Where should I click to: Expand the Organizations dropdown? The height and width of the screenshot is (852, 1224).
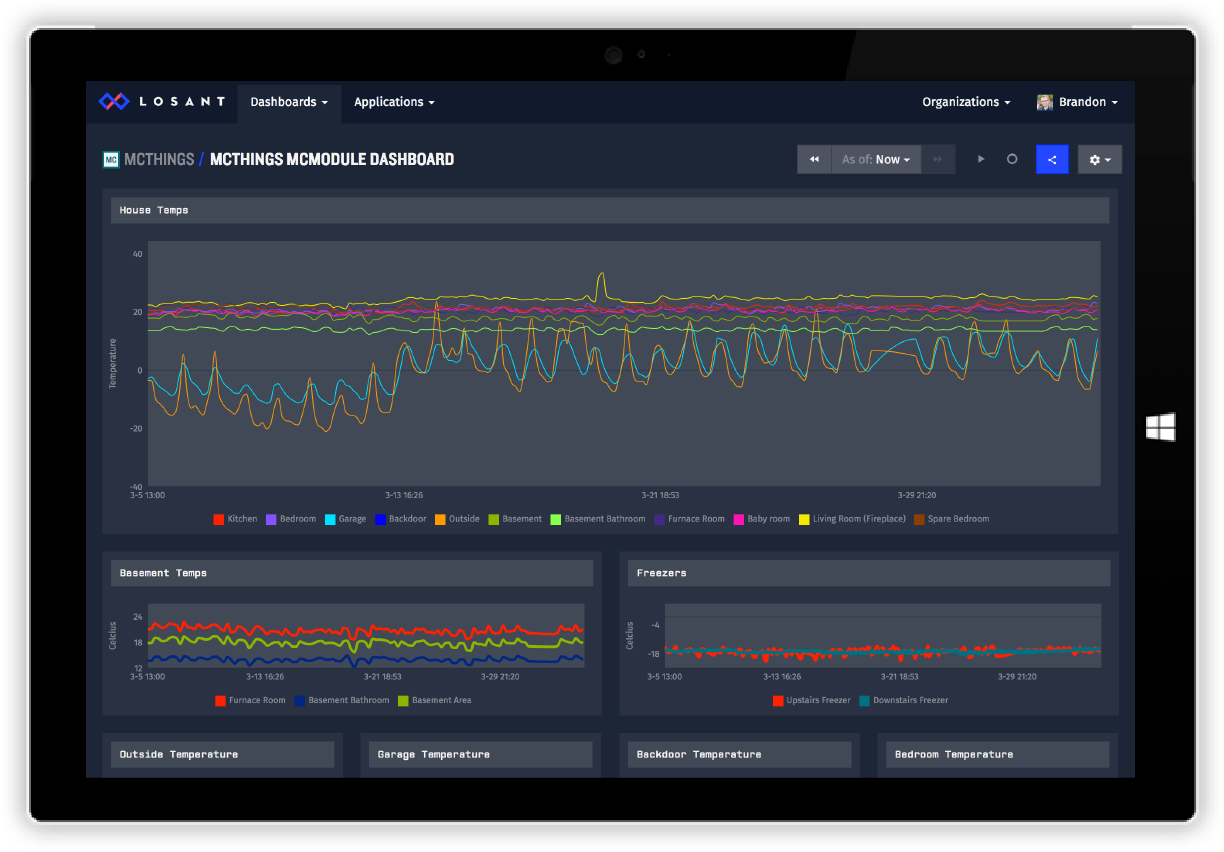tap(965, 102)
